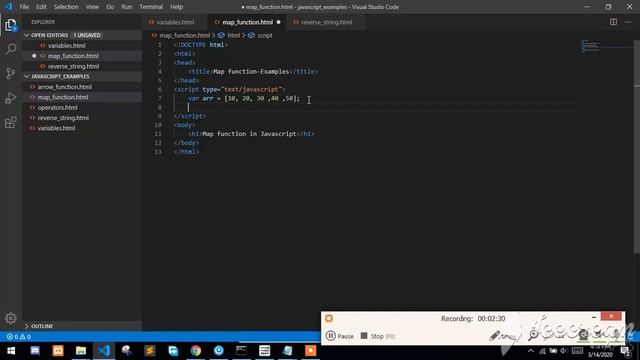Open the Edit menu
The image size is (640, 360).
(x=41, y=7)
